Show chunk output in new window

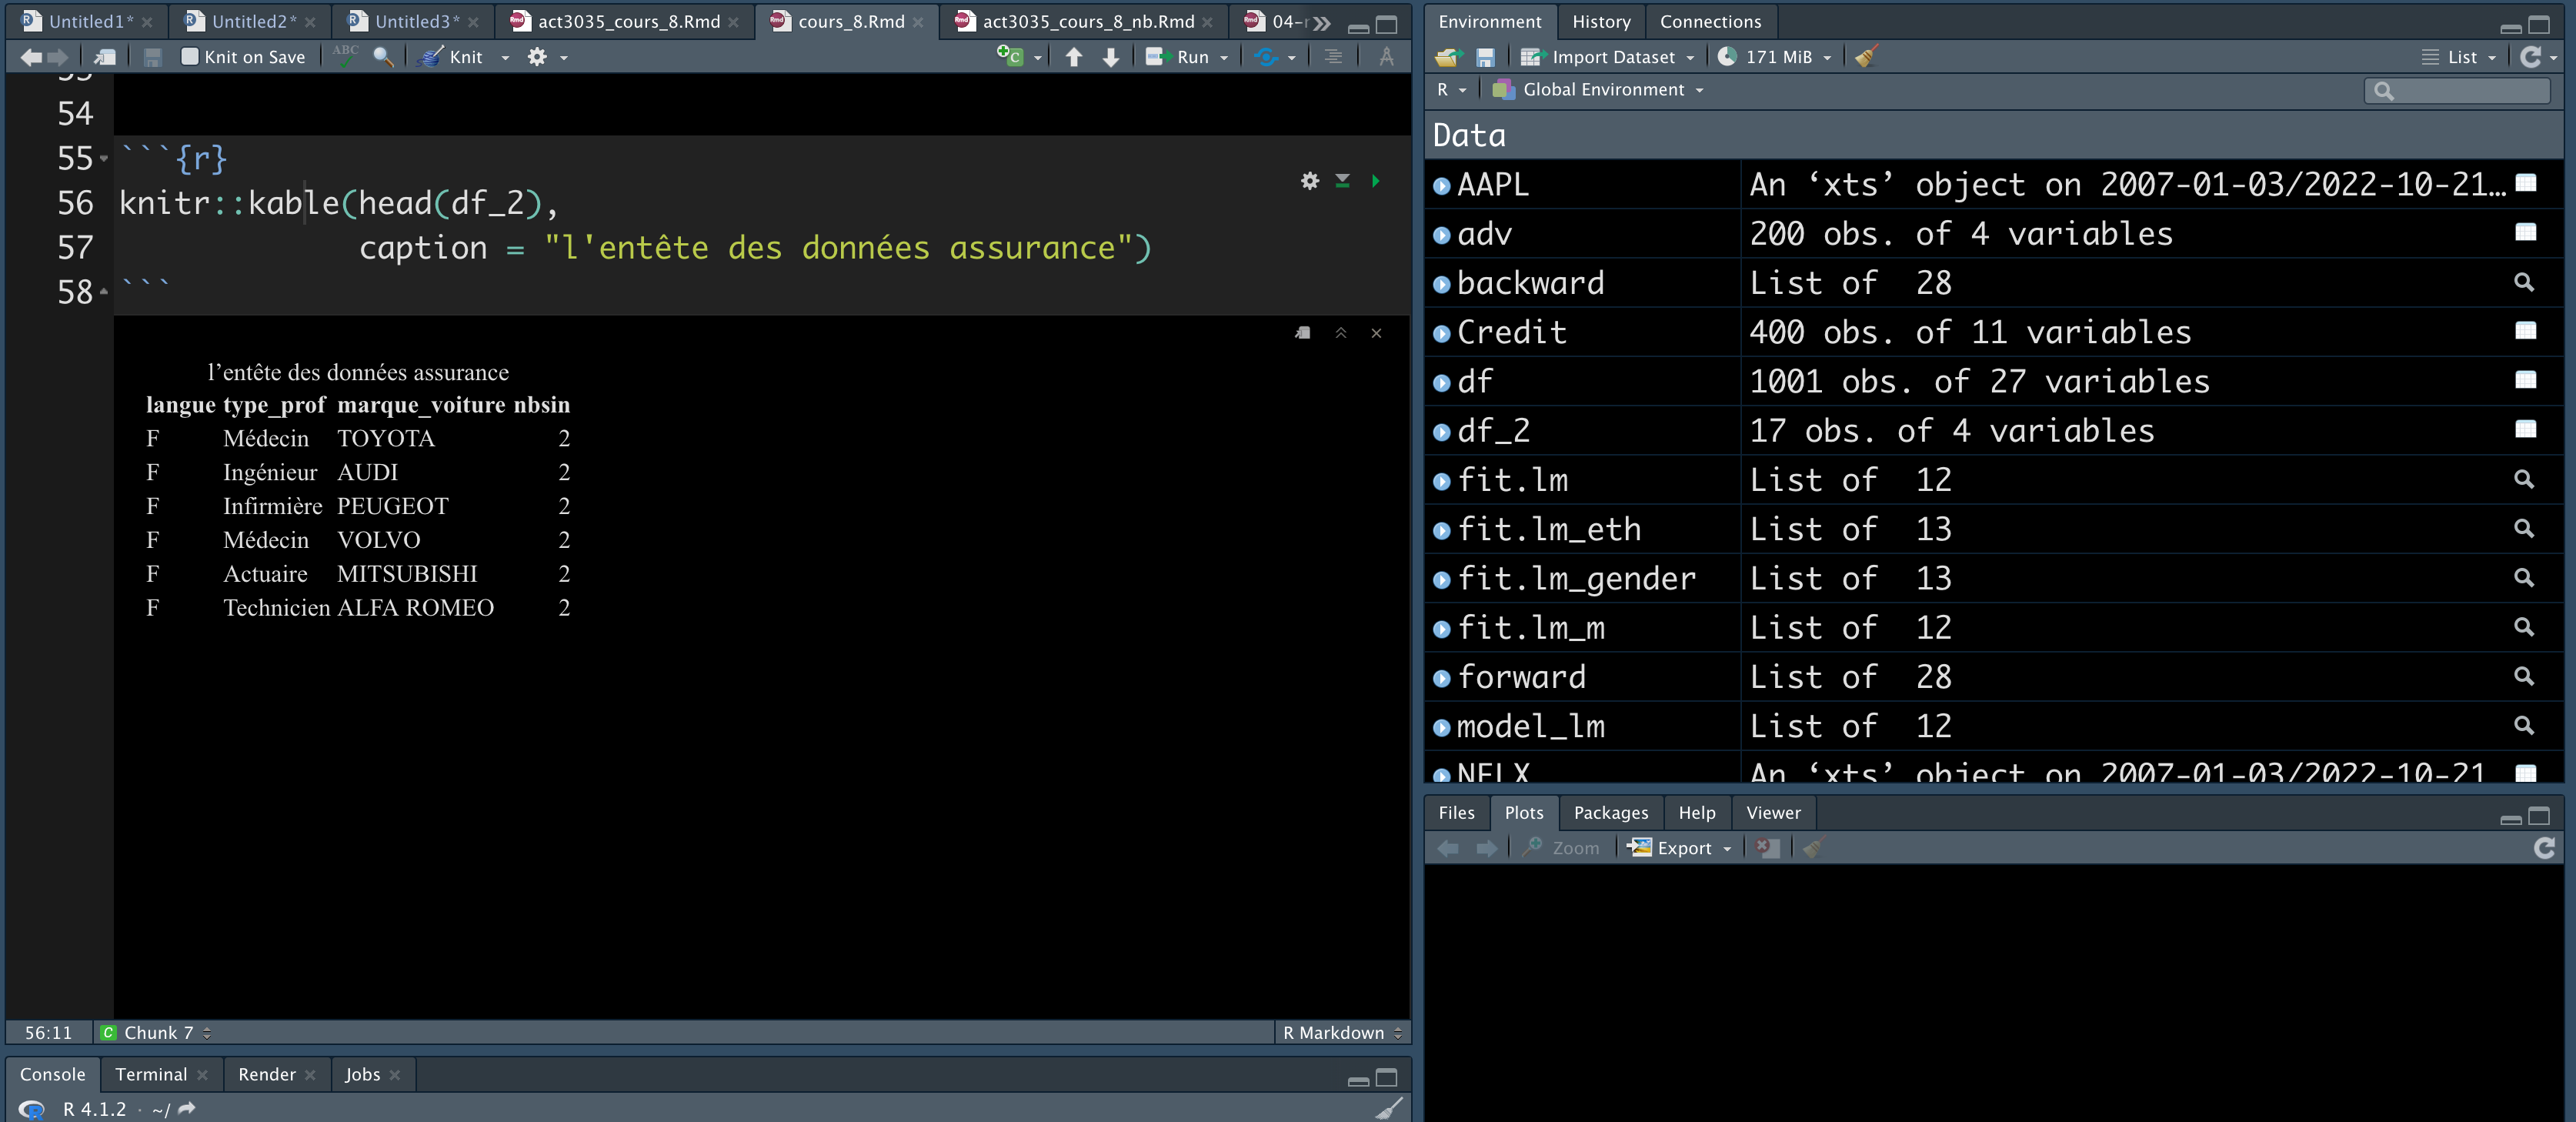1303,333
